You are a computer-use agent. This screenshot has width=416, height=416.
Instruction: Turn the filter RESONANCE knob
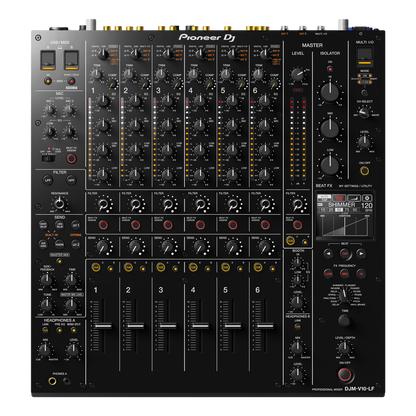pyautogui.click(x=59, y=203)
